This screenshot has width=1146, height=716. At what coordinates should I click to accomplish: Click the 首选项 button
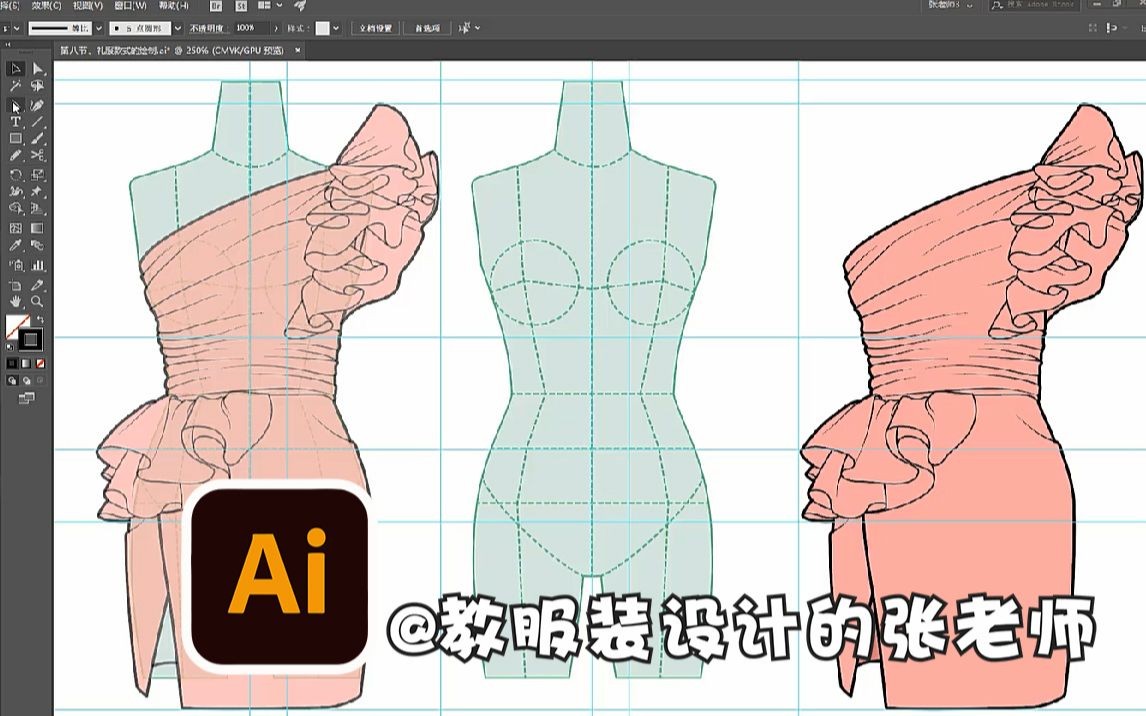429,28
